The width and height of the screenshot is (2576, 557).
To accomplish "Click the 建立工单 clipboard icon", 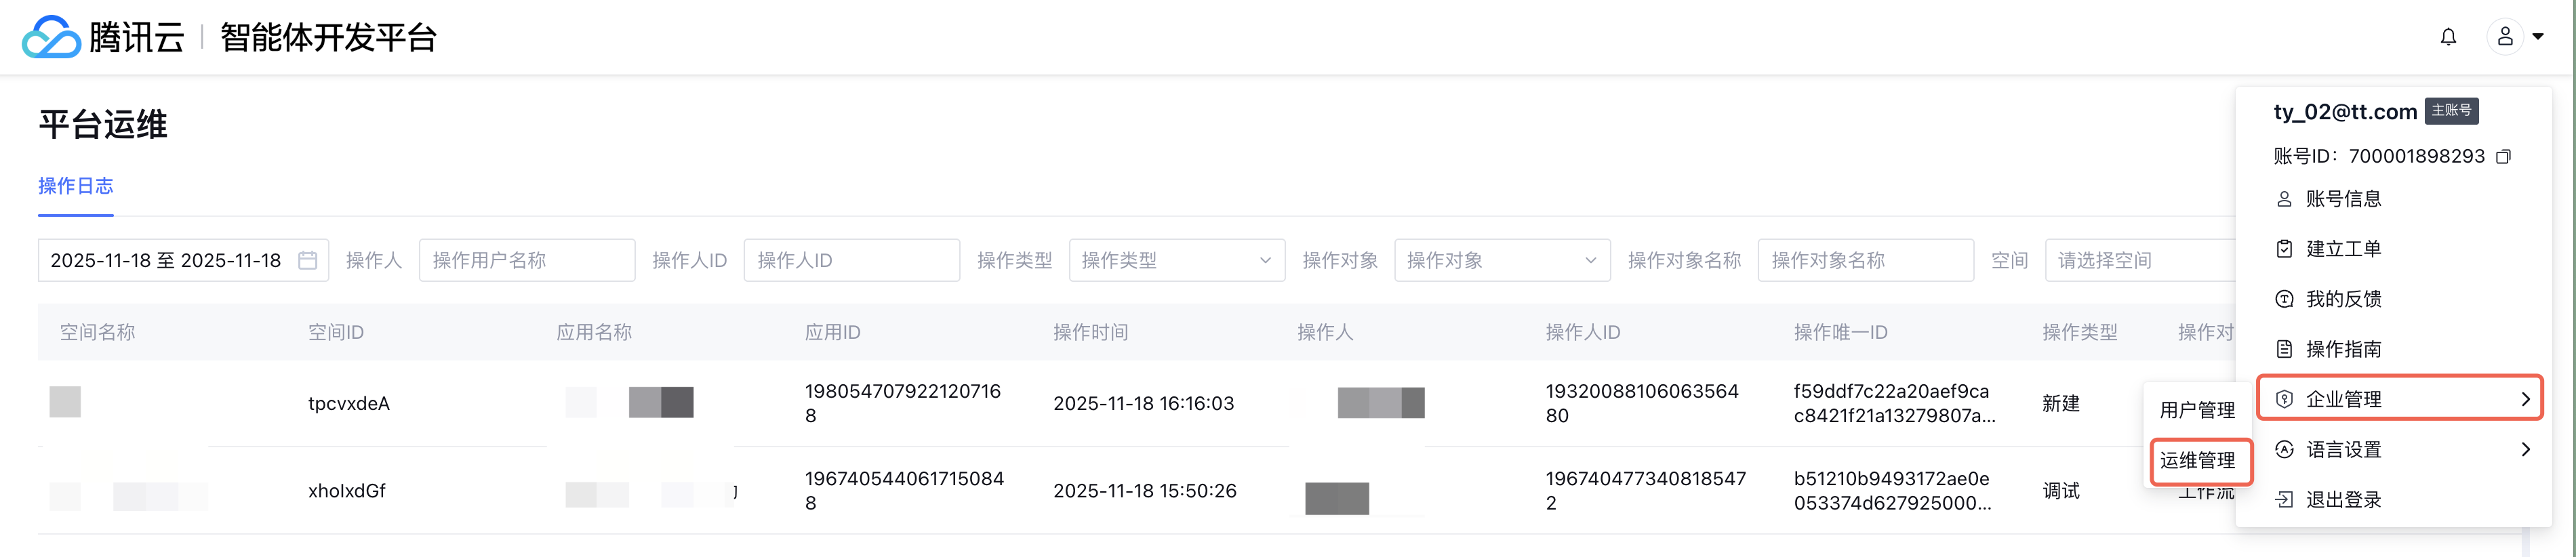I will click(x=2284, y=249).
